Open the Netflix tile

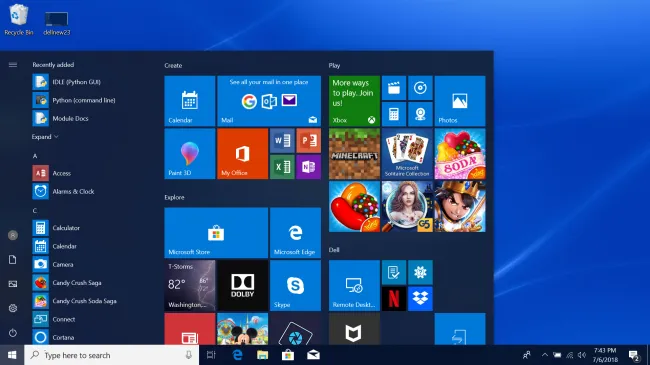tap(394, 299)
